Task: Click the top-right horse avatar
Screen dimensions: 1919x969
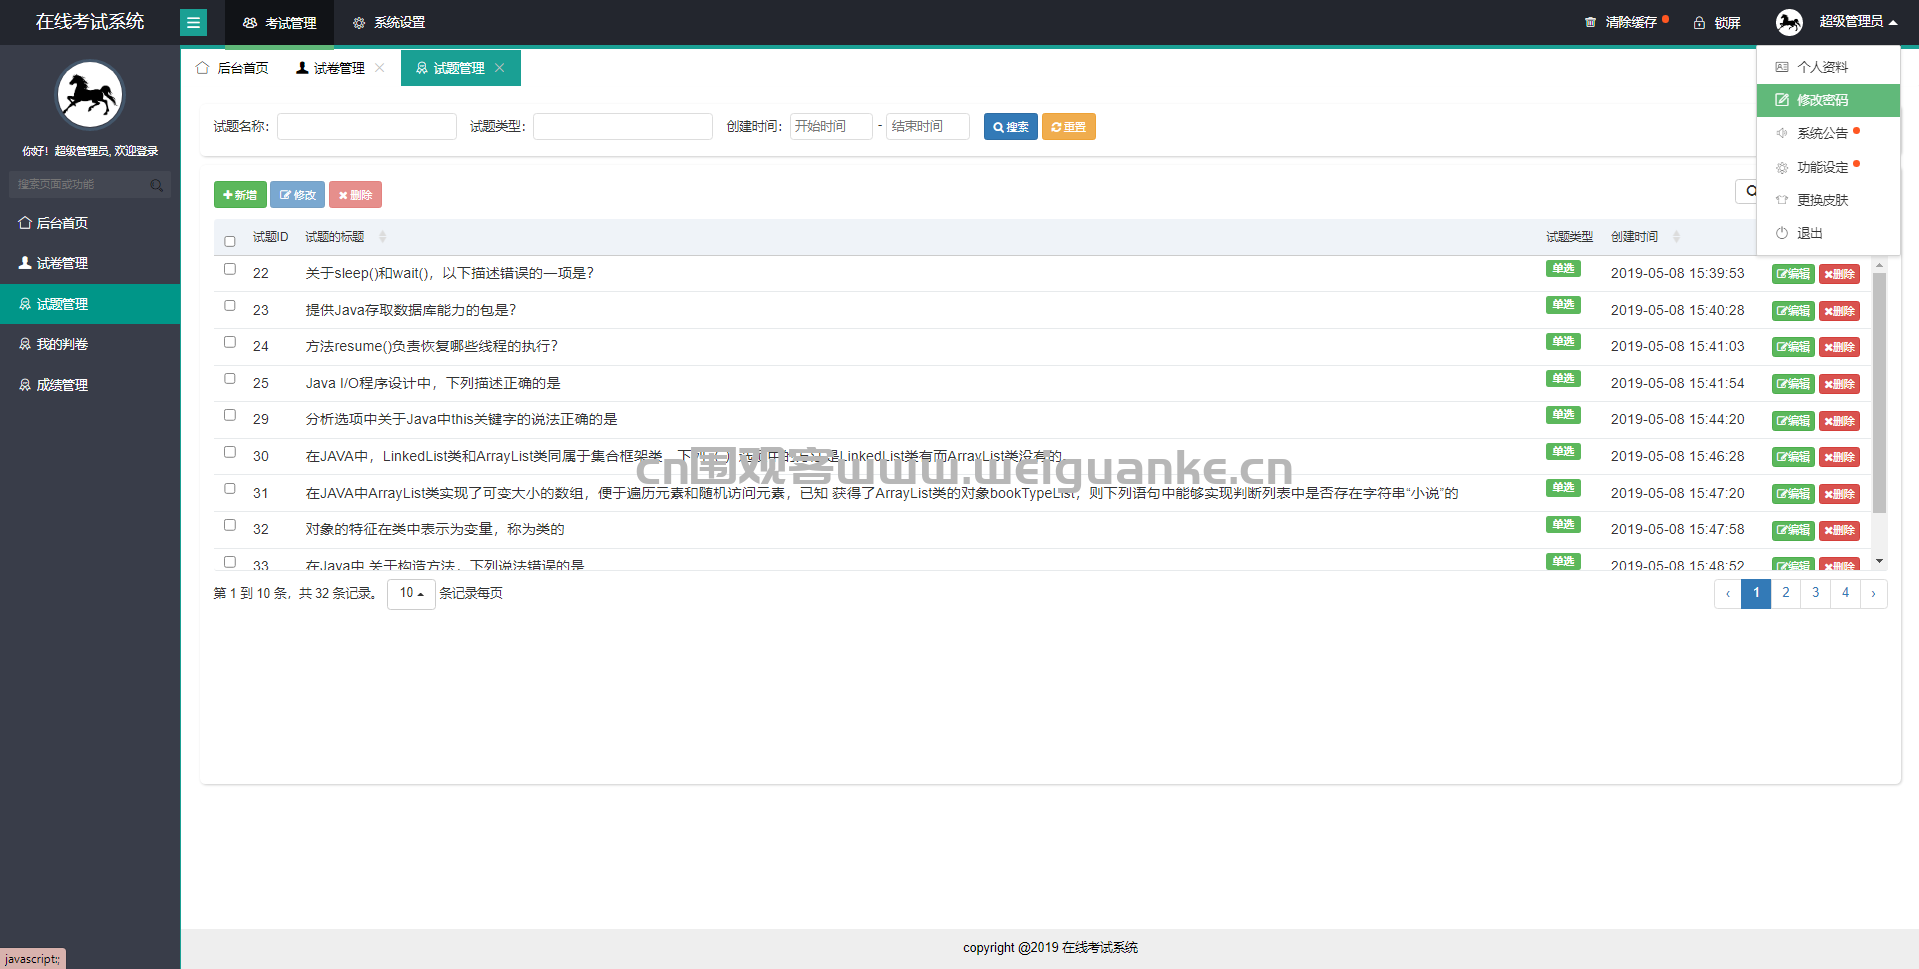Action: tap(1789, 22)
